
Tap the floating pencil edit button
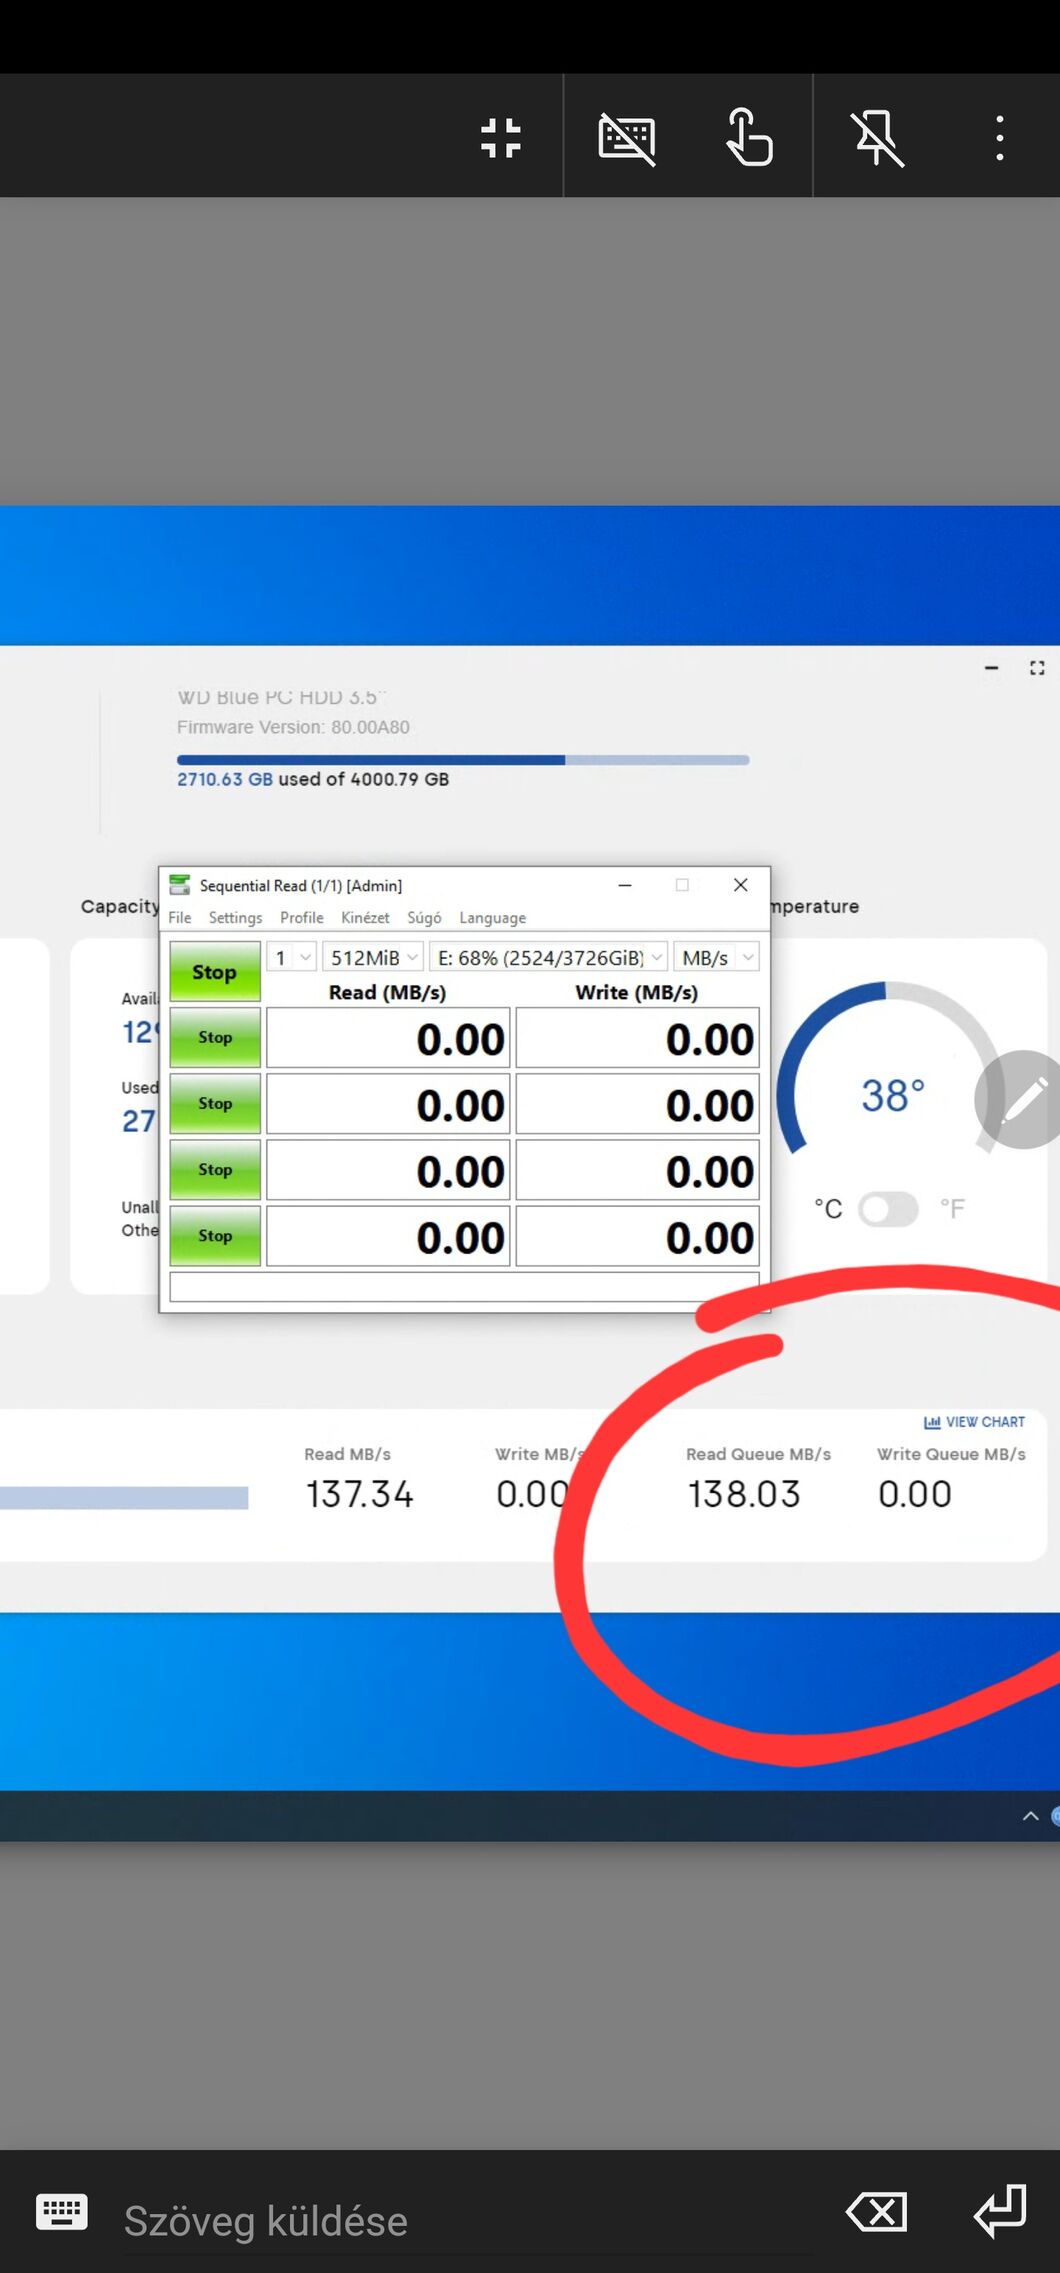tap(1020, 1099)
